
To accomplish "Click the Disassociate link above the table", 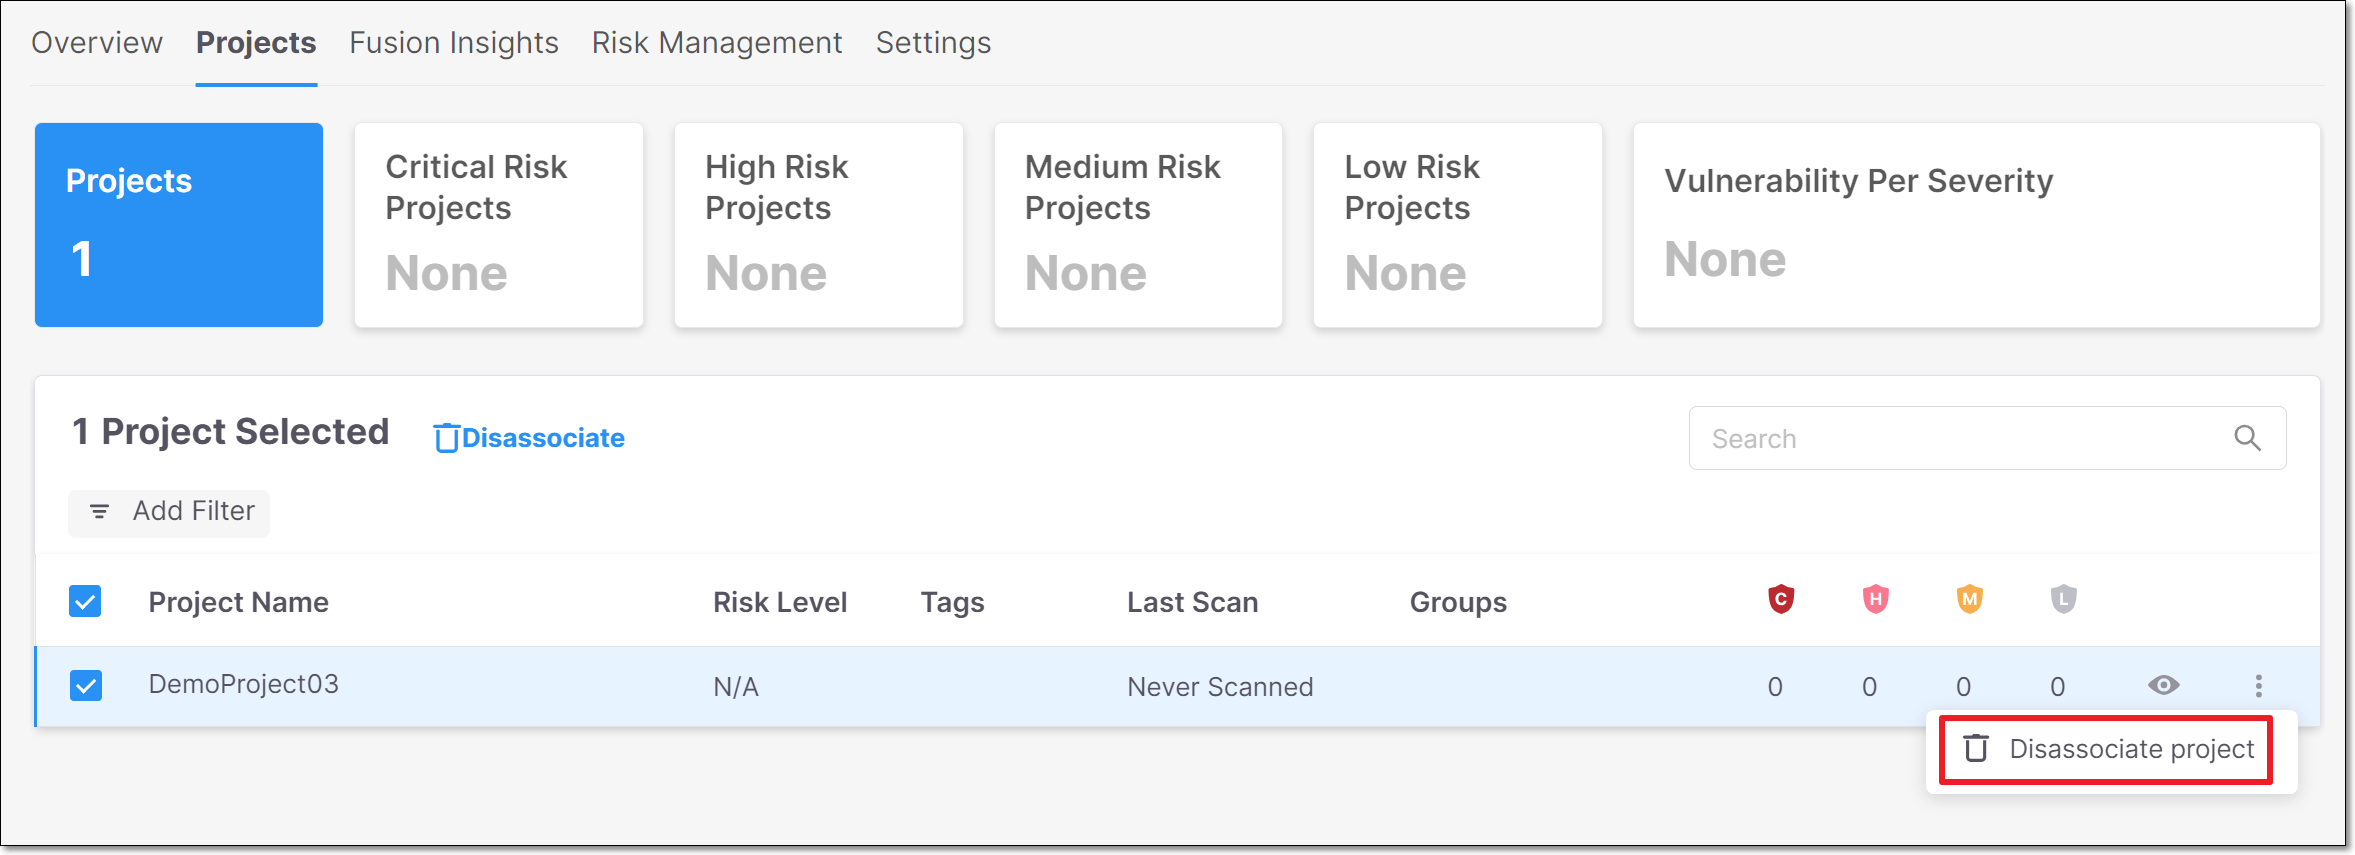I will pyautogui.click(x=543, y=438).
